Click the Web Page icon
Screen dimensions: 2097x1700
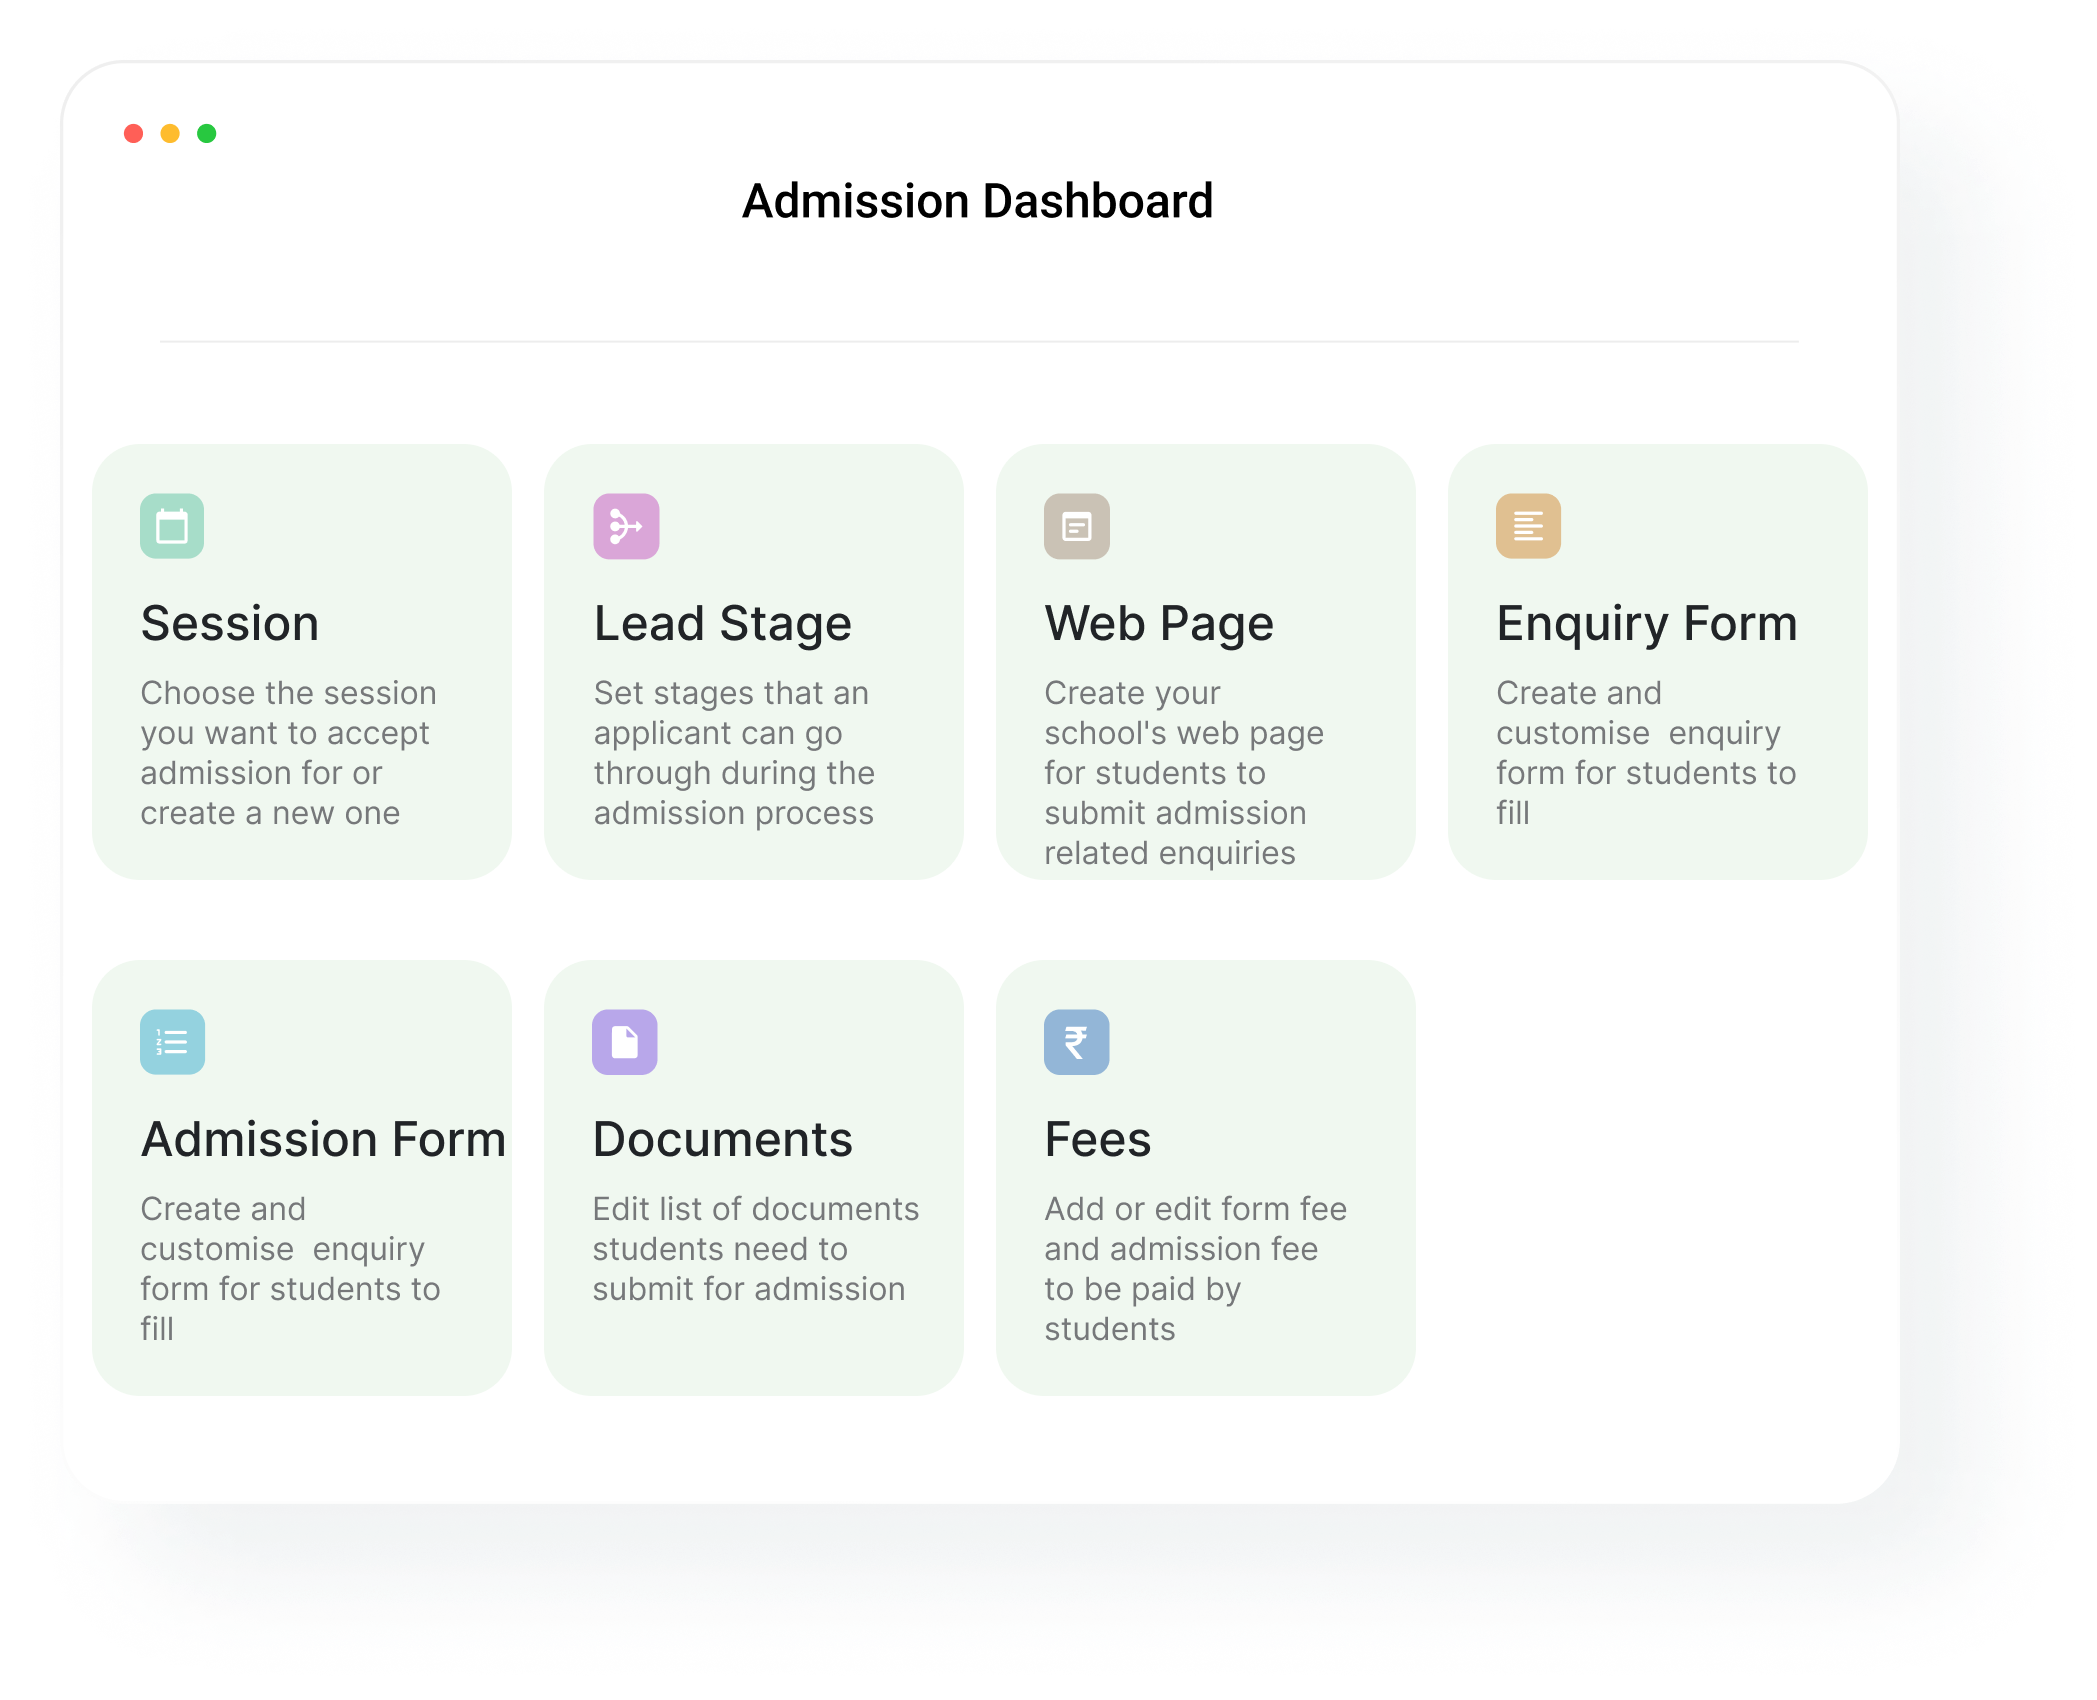coord(1077,526)
